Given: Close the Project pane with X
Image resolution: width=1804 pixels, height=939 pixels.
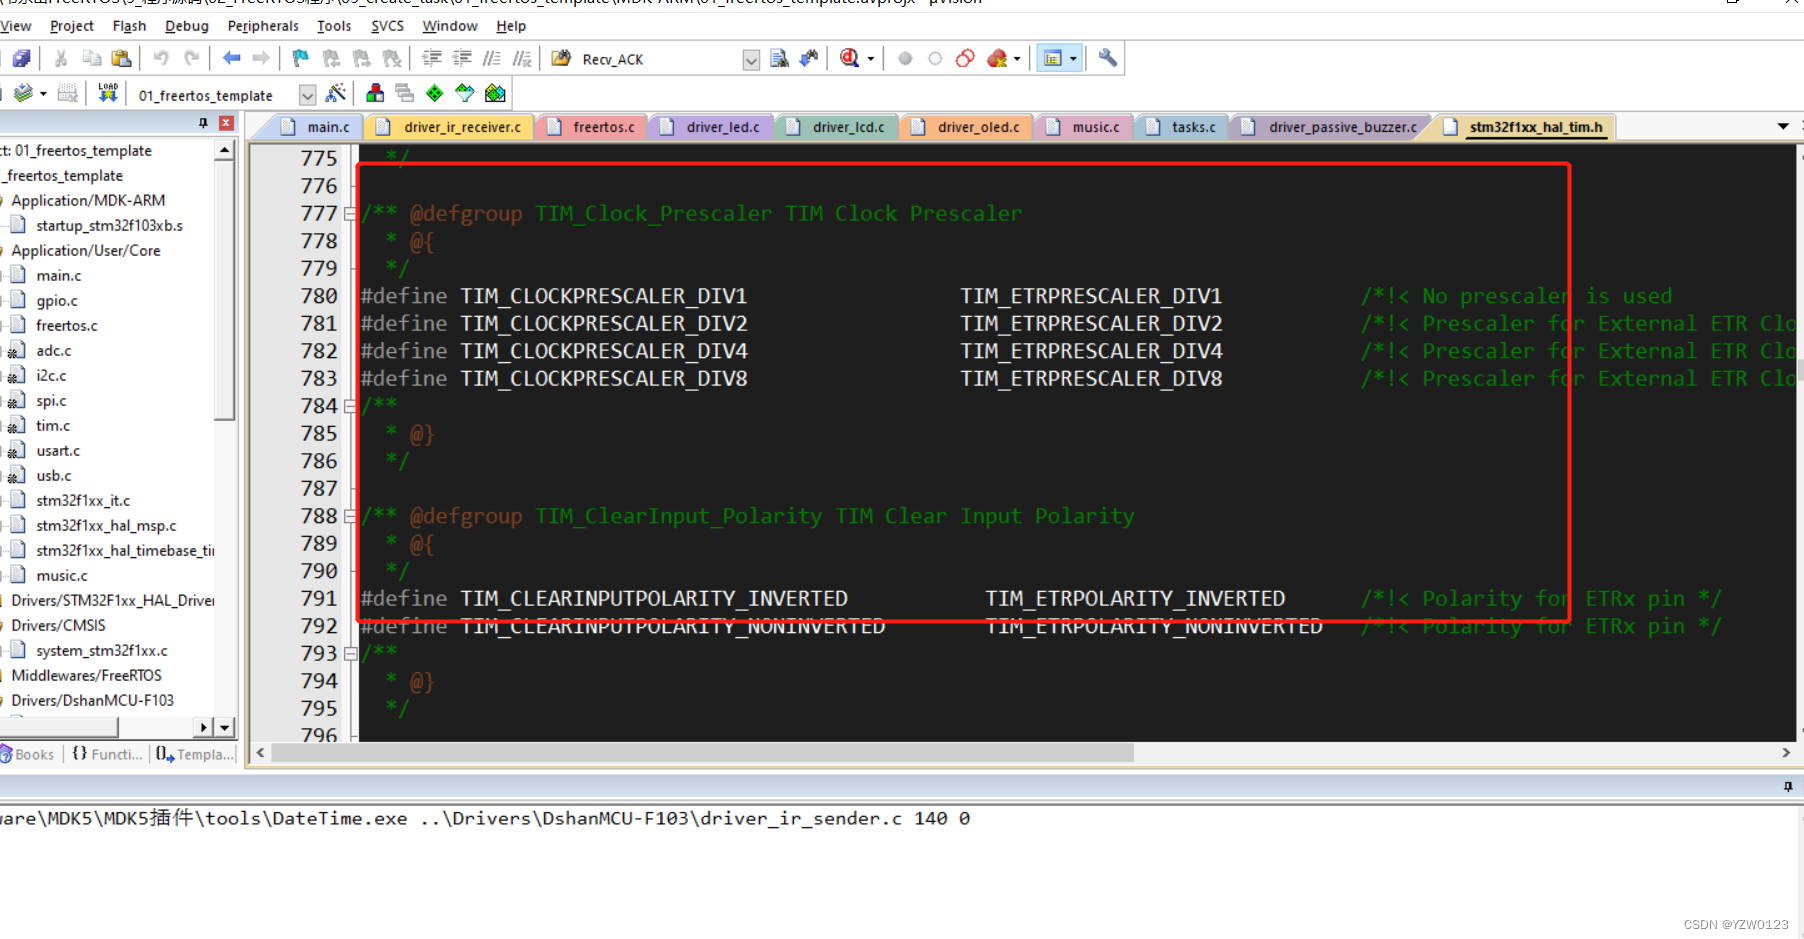Looking at the screenshot, I should coord(227,123).
